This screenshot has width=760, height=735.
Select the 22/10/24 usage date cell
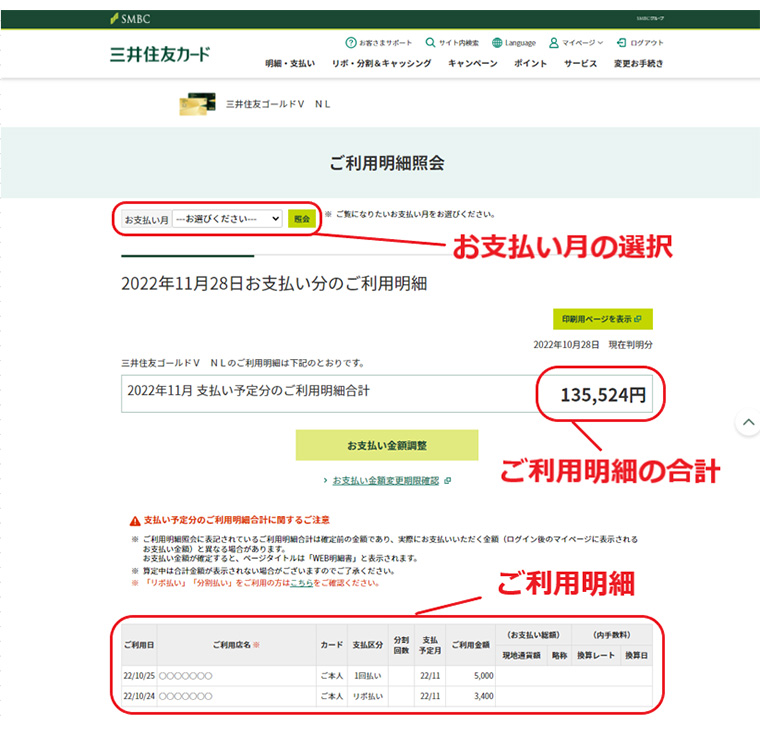click(x=139, y=696)
